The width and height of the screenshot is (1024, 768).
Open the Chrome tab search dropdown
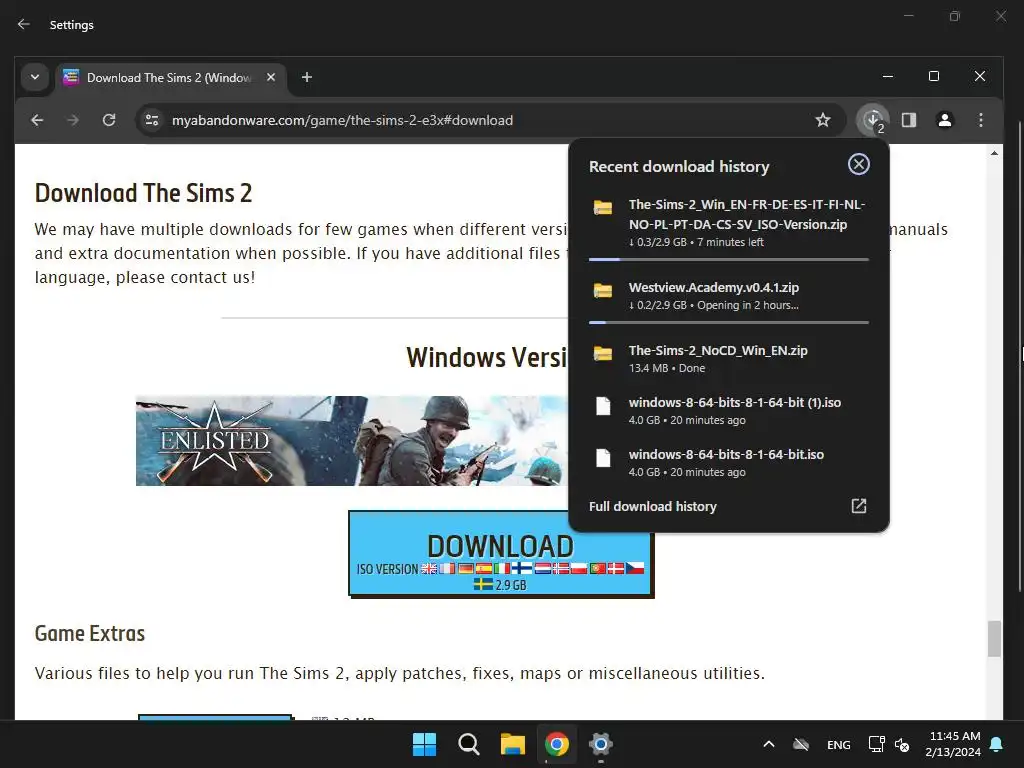click(35, 77)
